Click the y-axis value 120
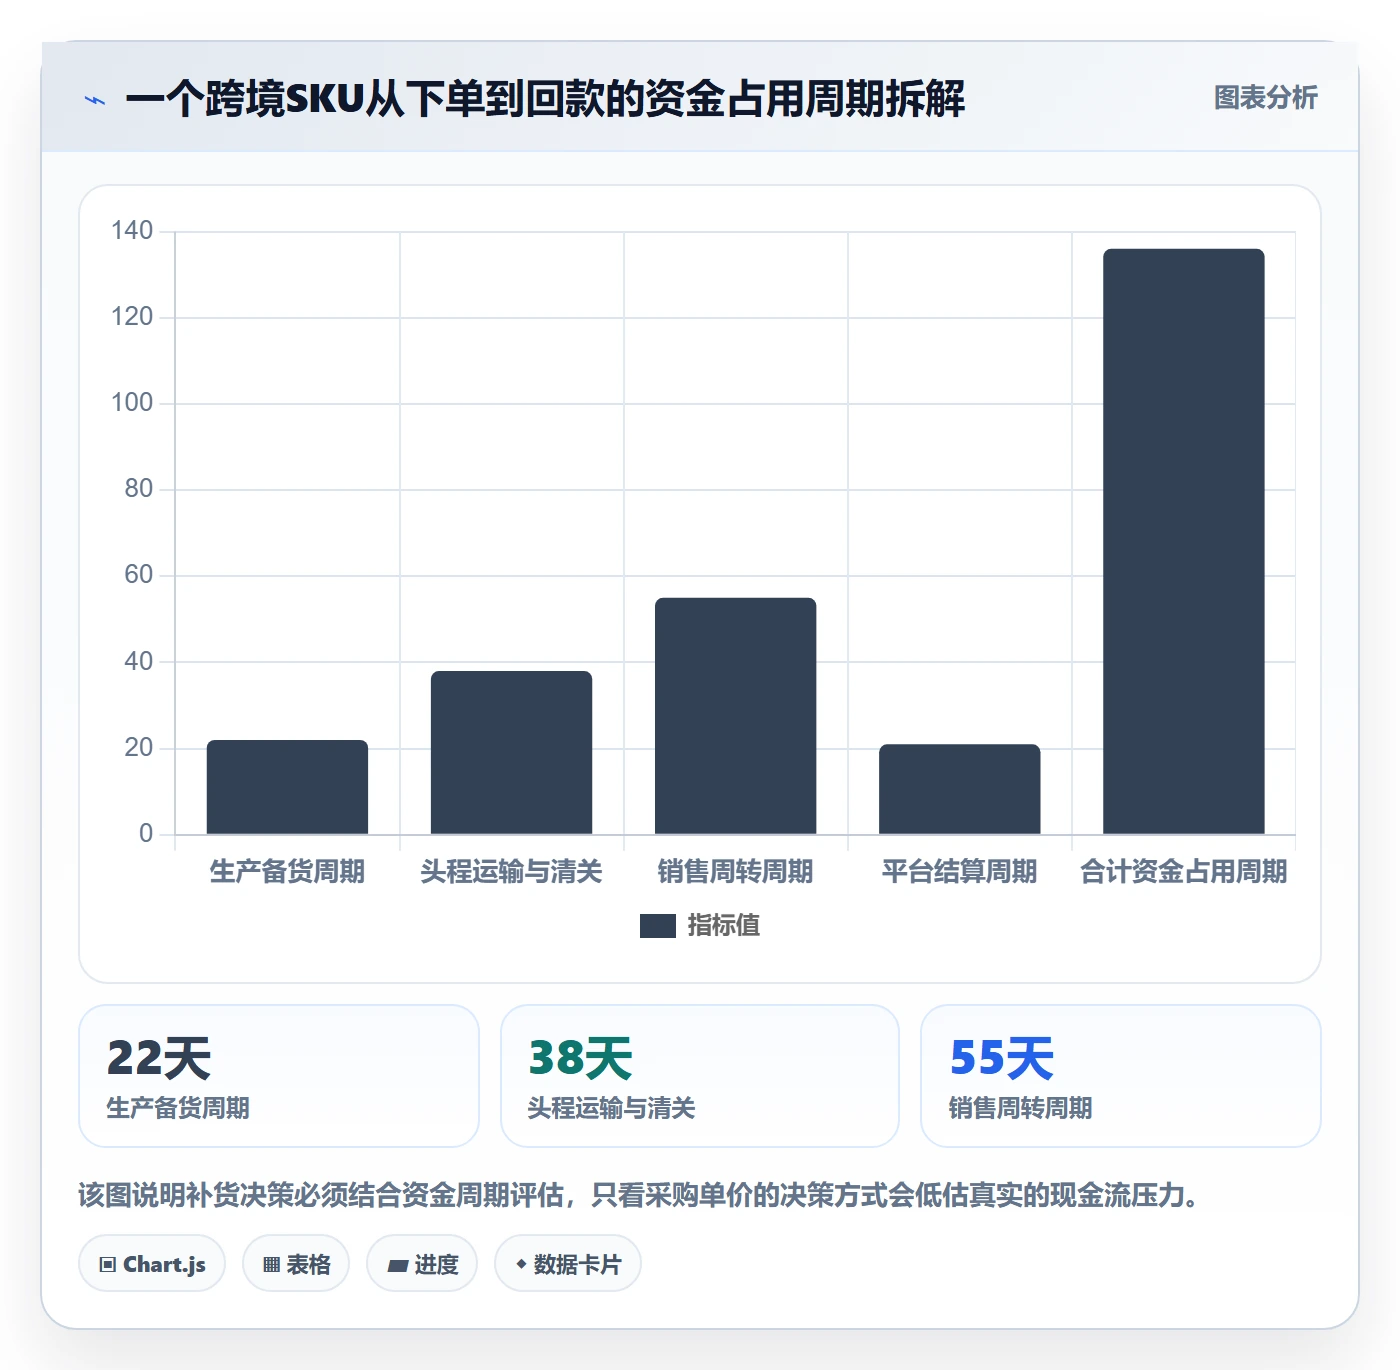1400x1370 pixels. pos(132,317)
